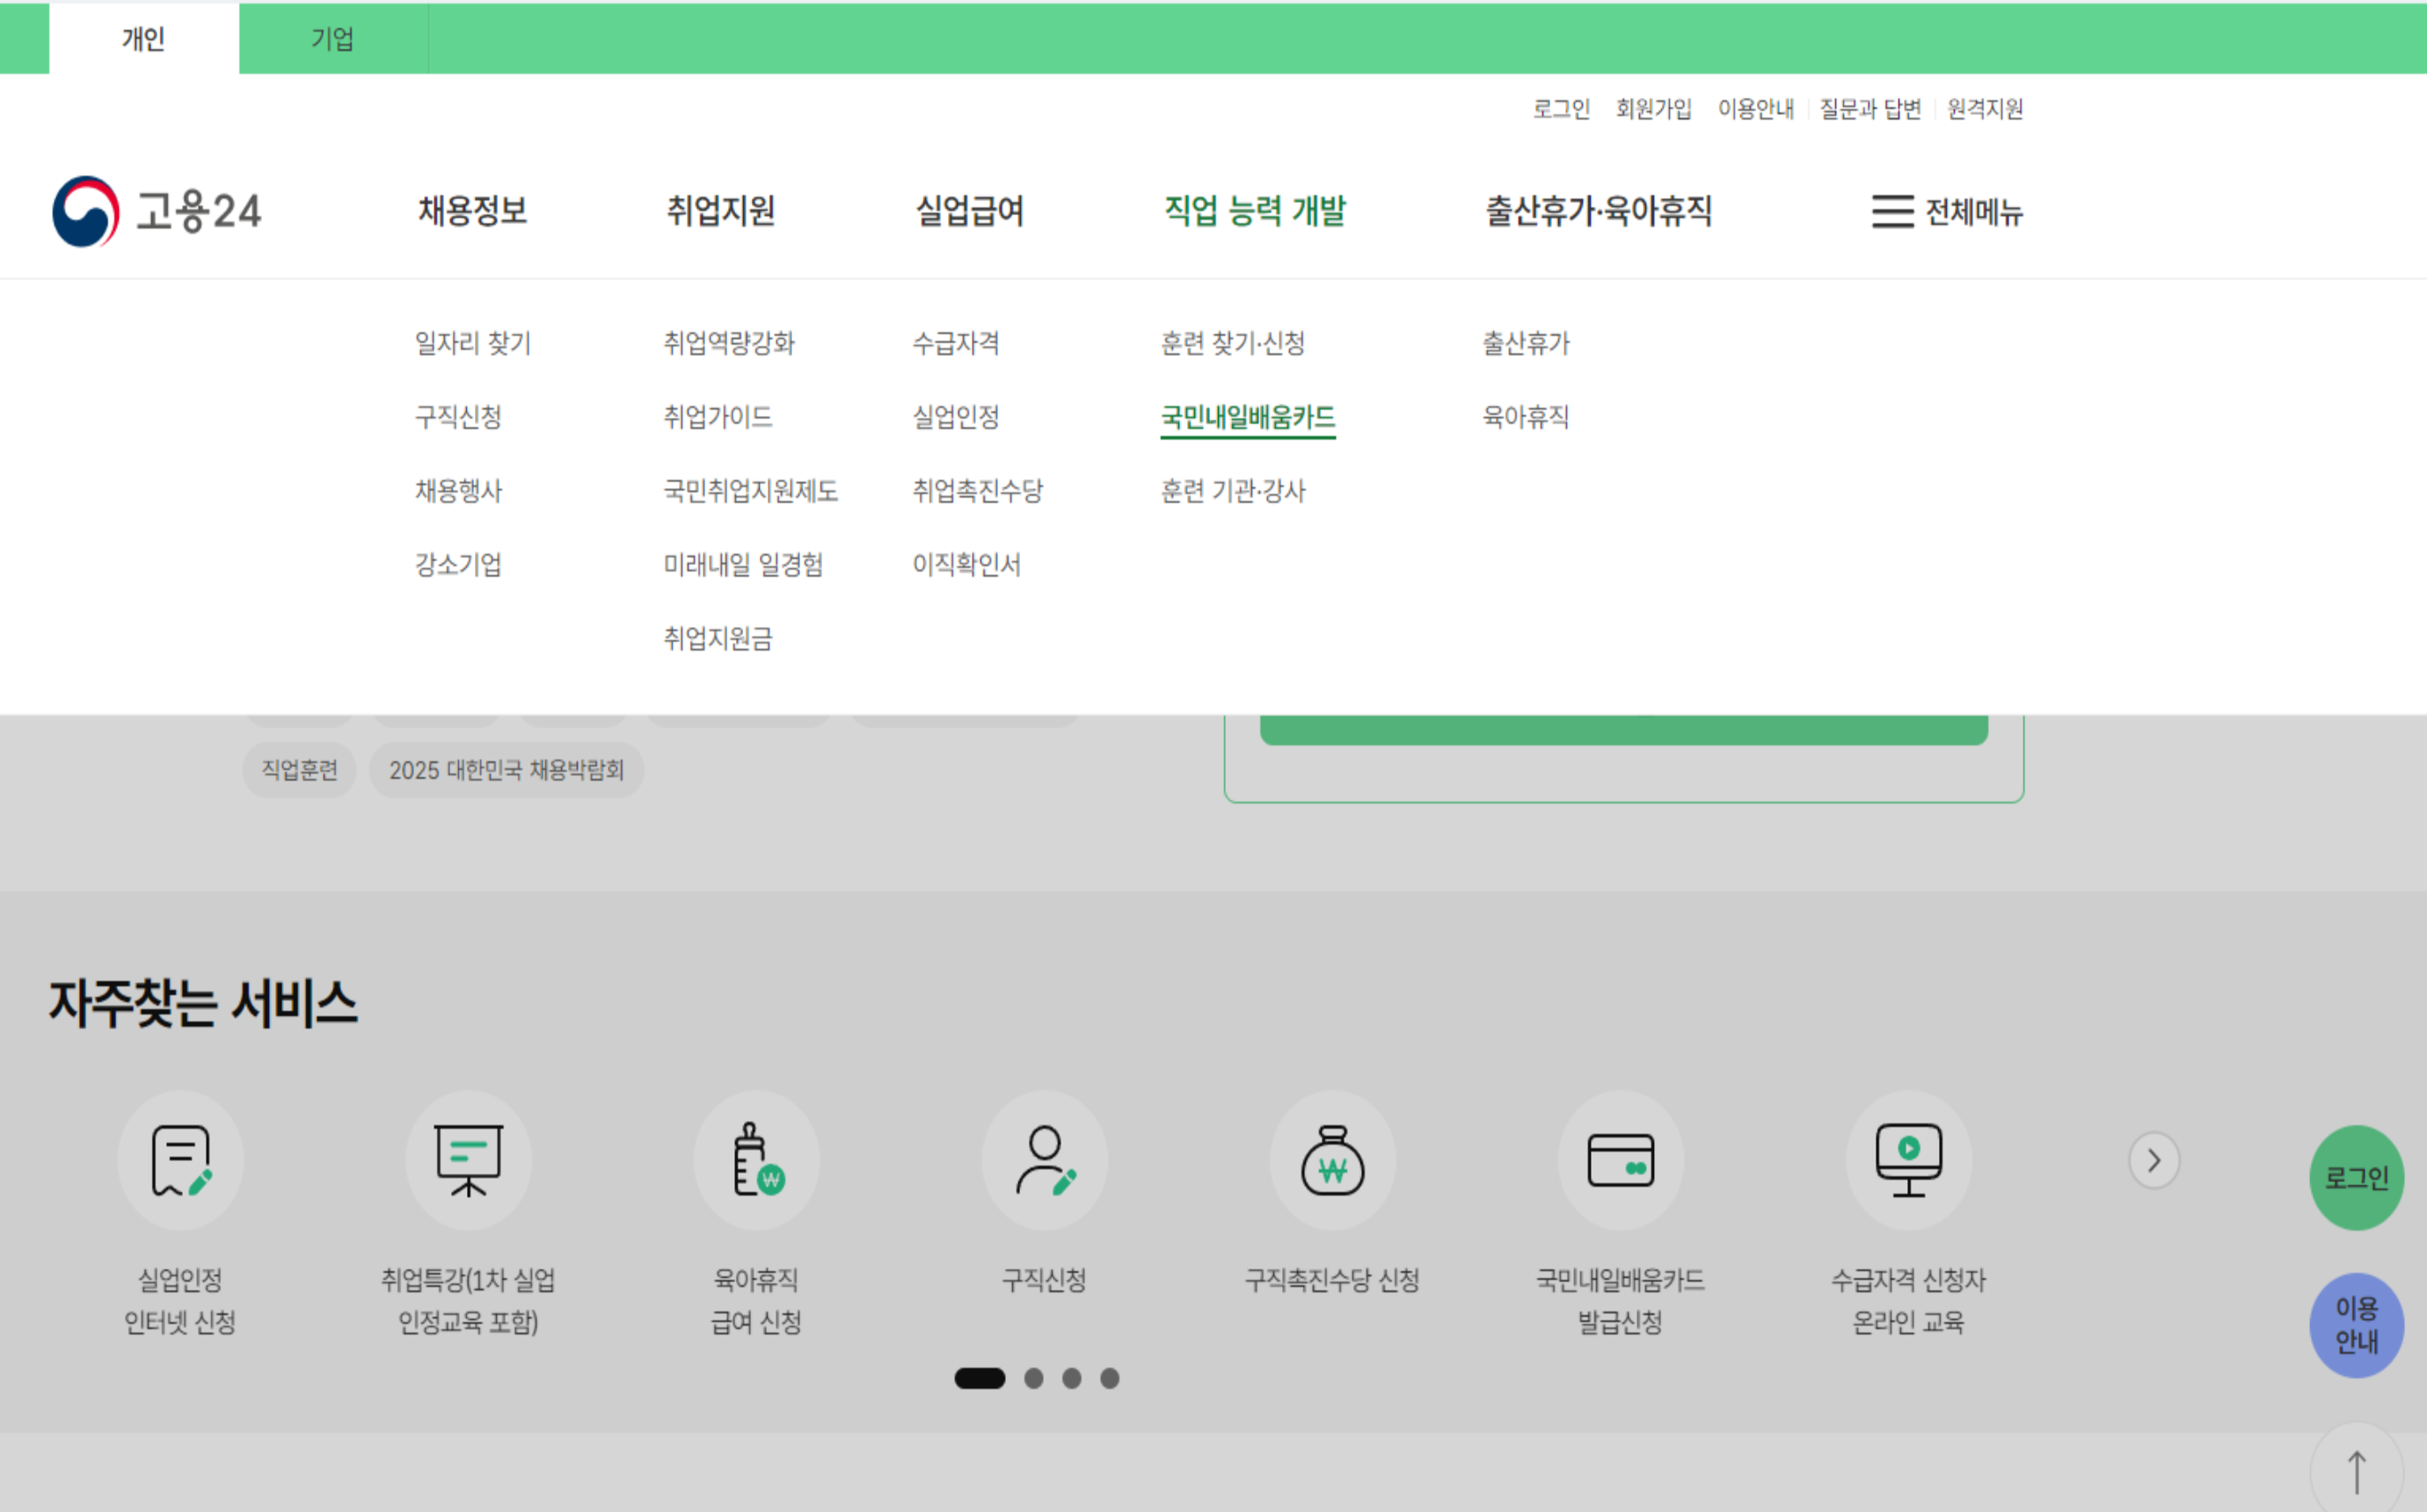Select the fourth carousel pagination dot
The image size is (2427, 1512).
pos(1109,1378)
